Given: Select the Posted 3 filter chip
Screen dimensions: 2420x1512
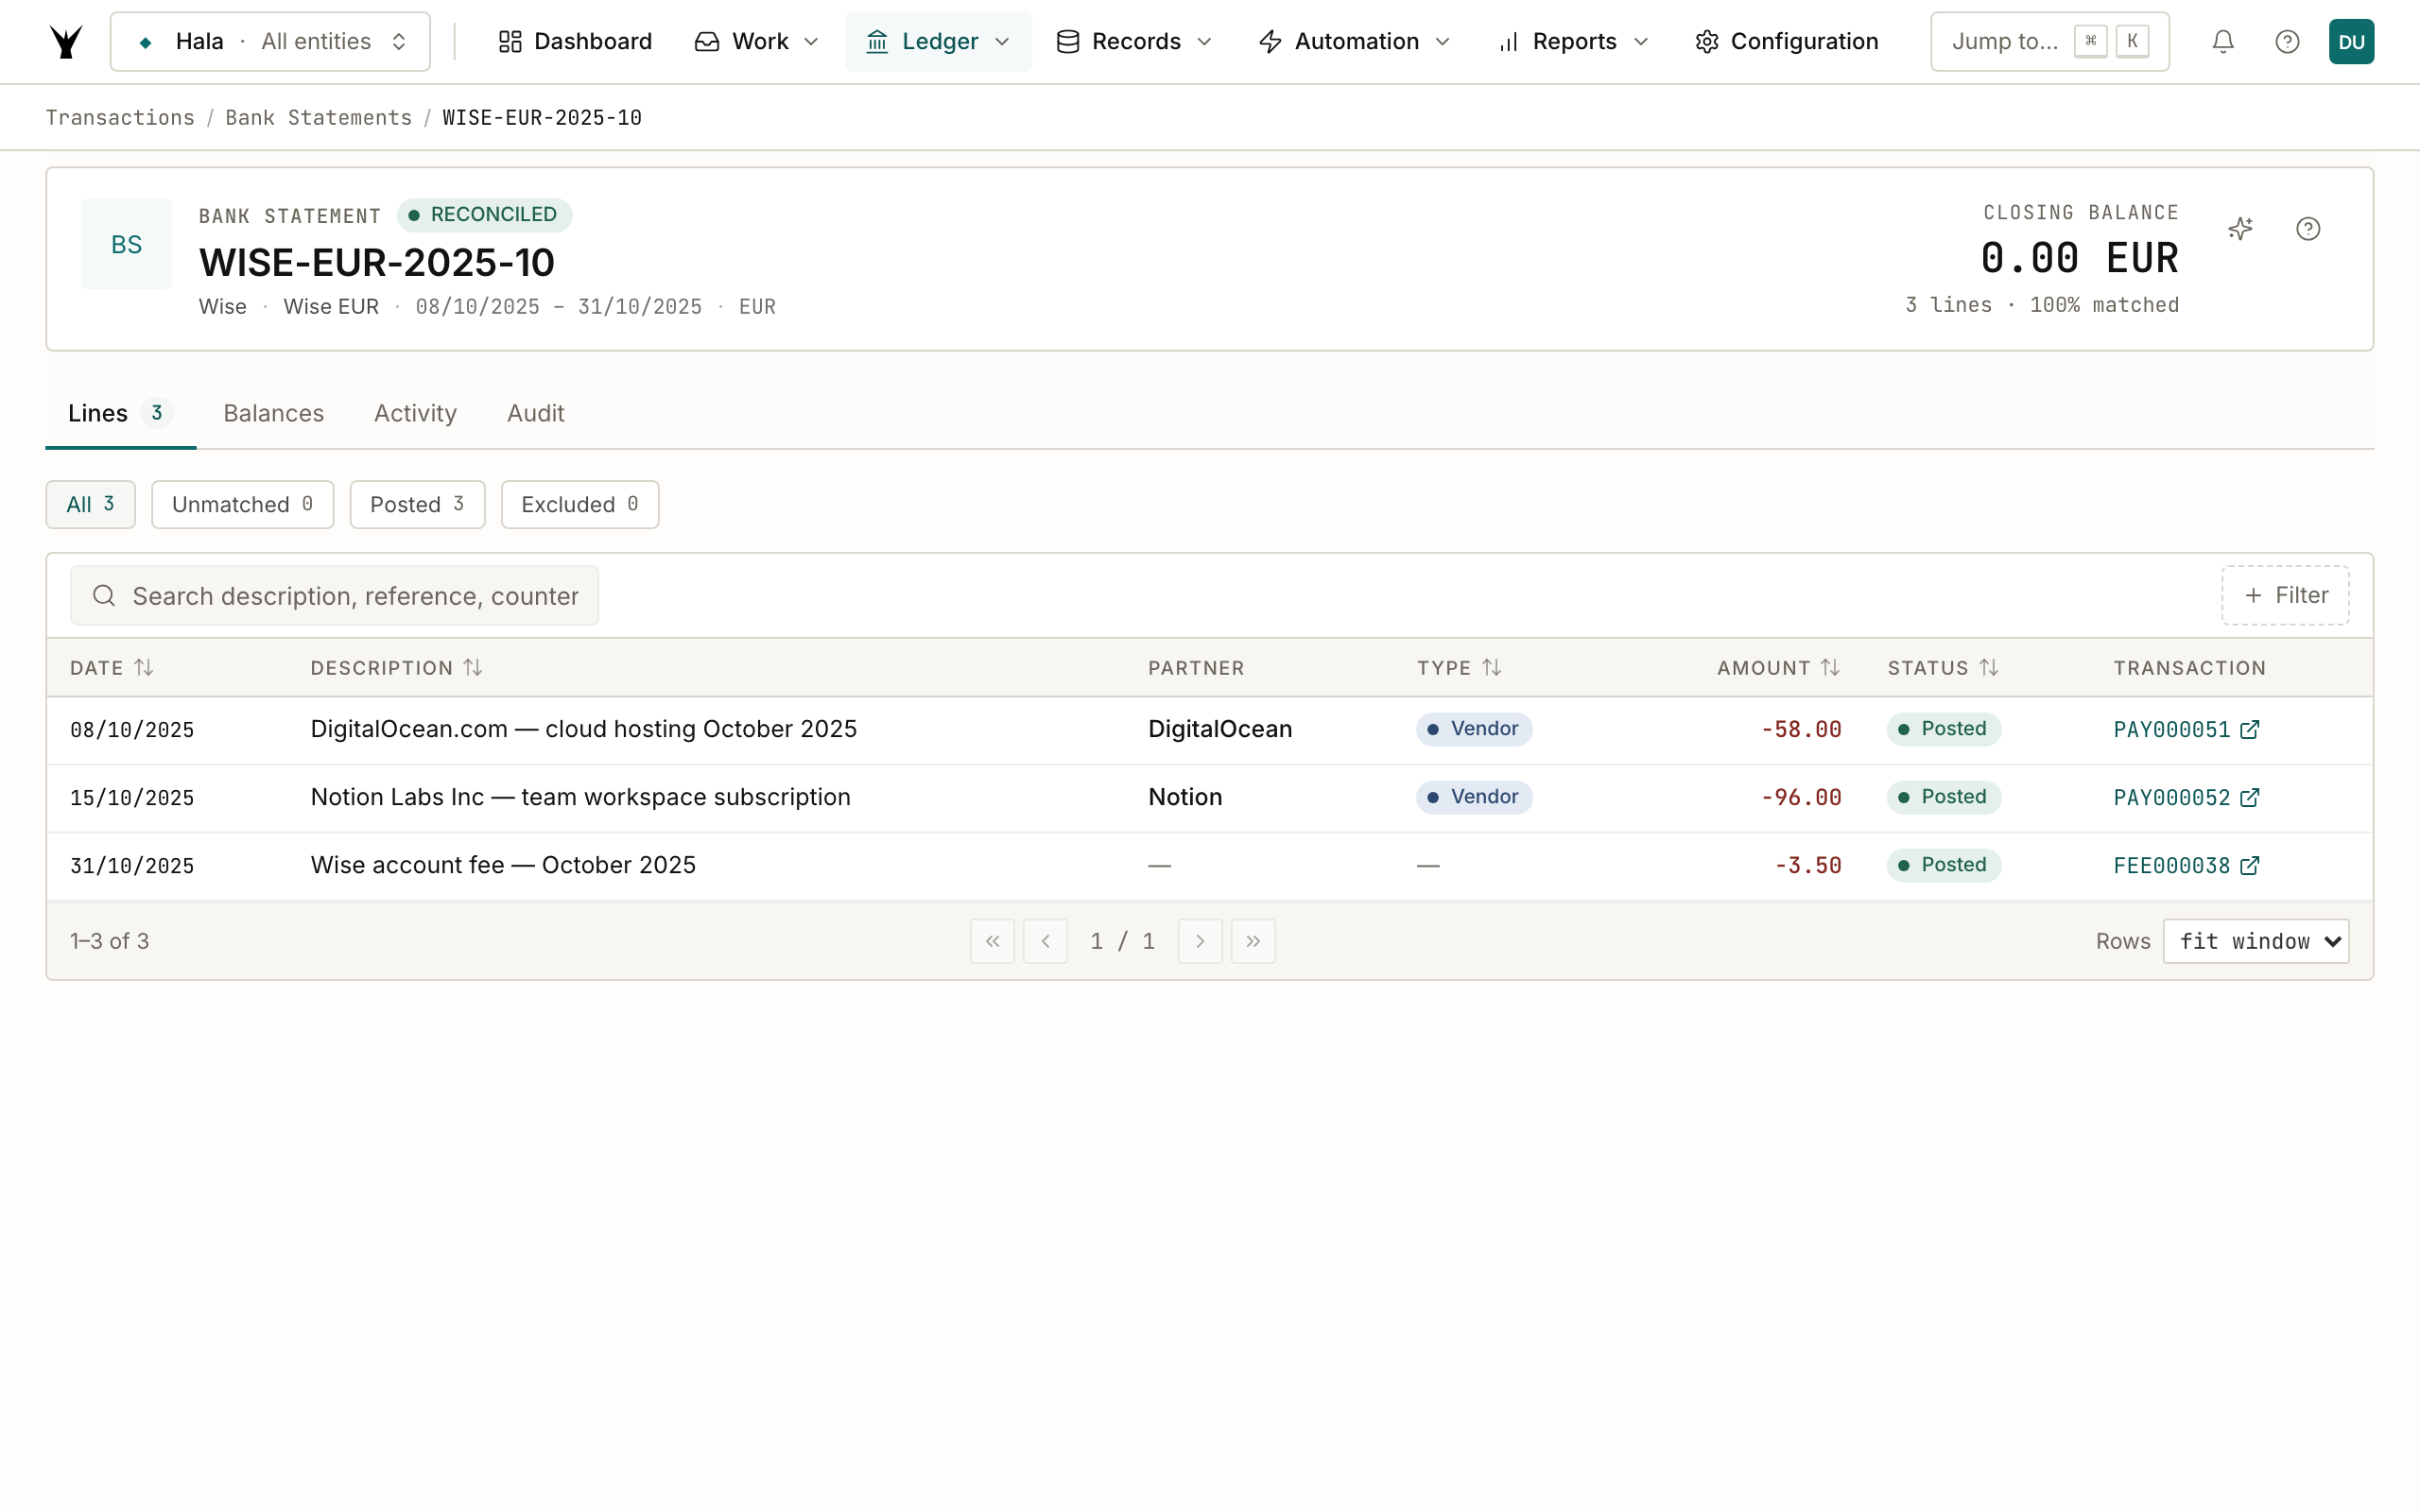Looking at the screenshot, I should [417, 504].
